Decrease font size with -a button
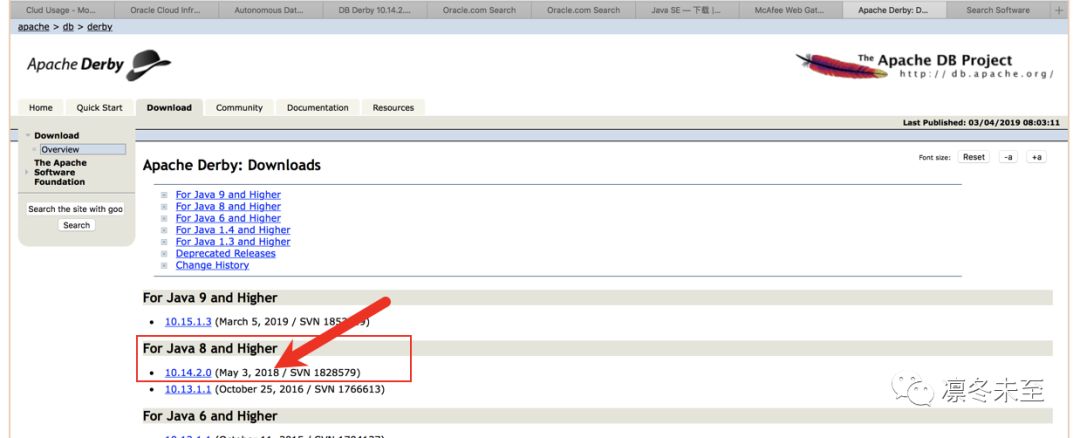 (1008, 157)
